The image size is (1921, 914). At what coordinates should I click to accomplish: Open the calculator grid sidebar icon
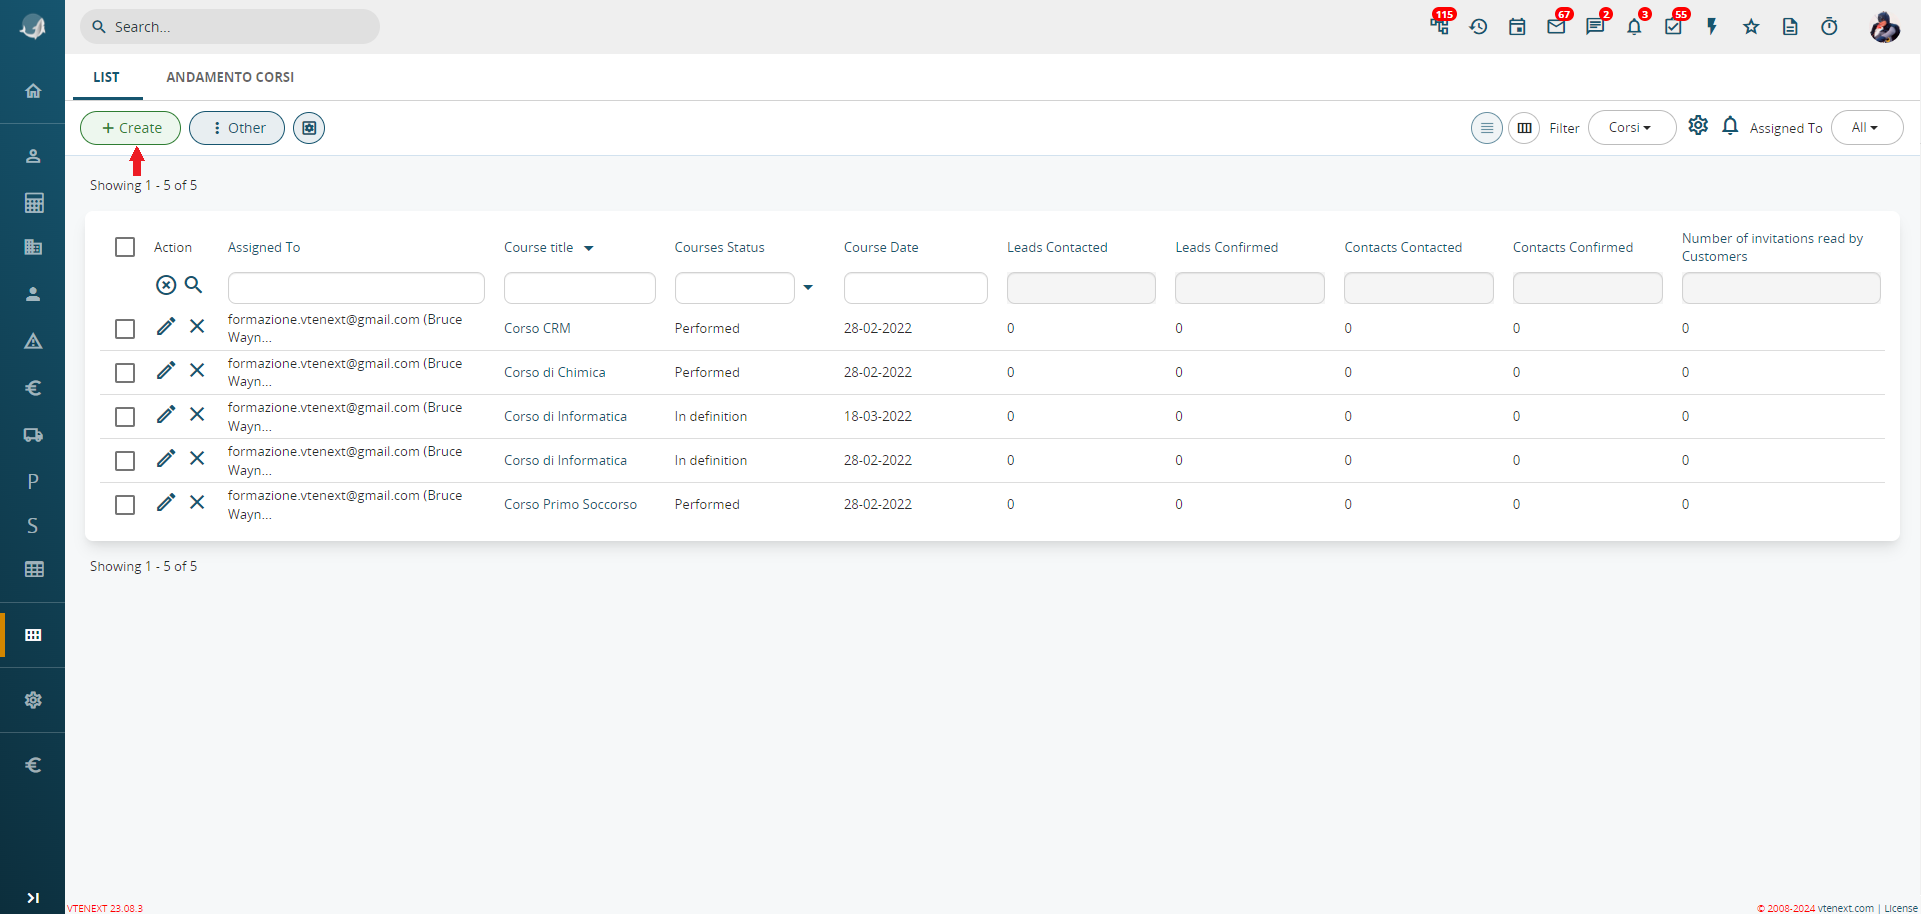[x=33, y=203]
